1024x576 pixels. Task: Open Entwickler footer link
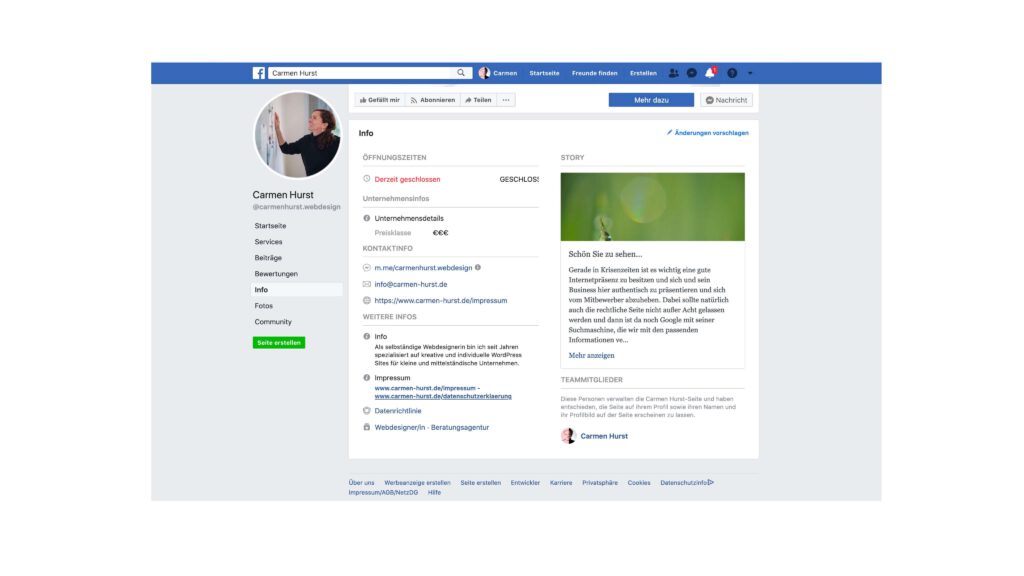[x=525, y=483]
